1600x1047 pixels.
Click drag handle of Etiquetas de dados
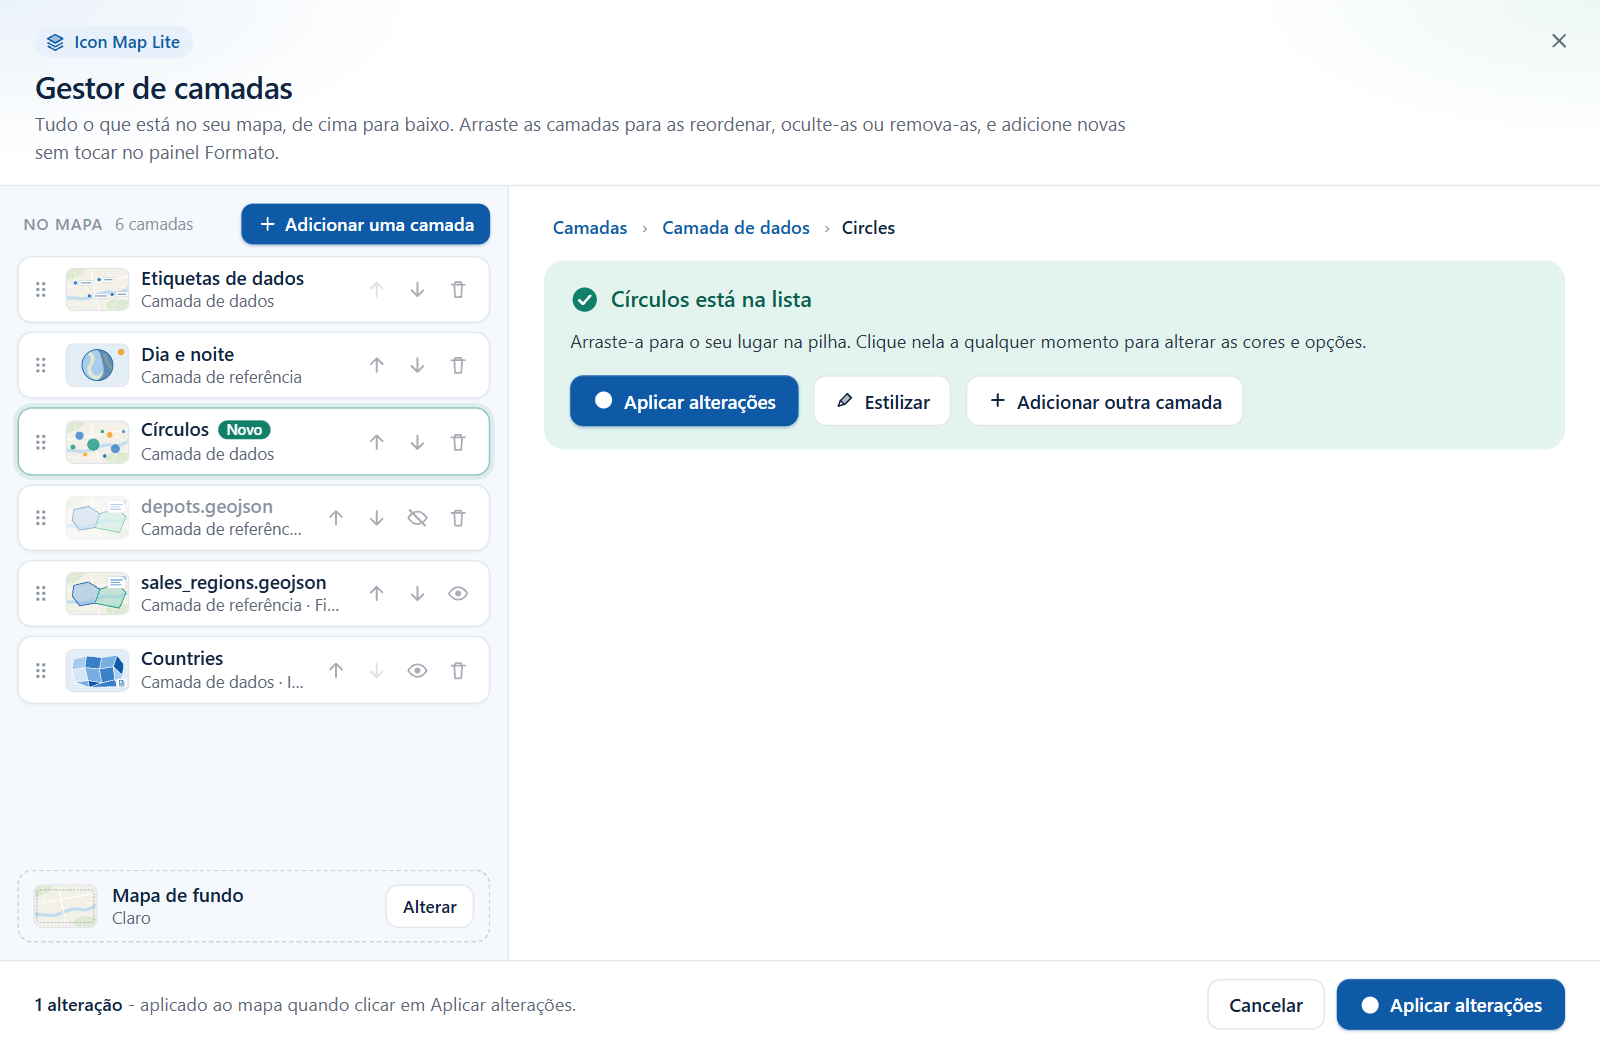coord(41,290)
